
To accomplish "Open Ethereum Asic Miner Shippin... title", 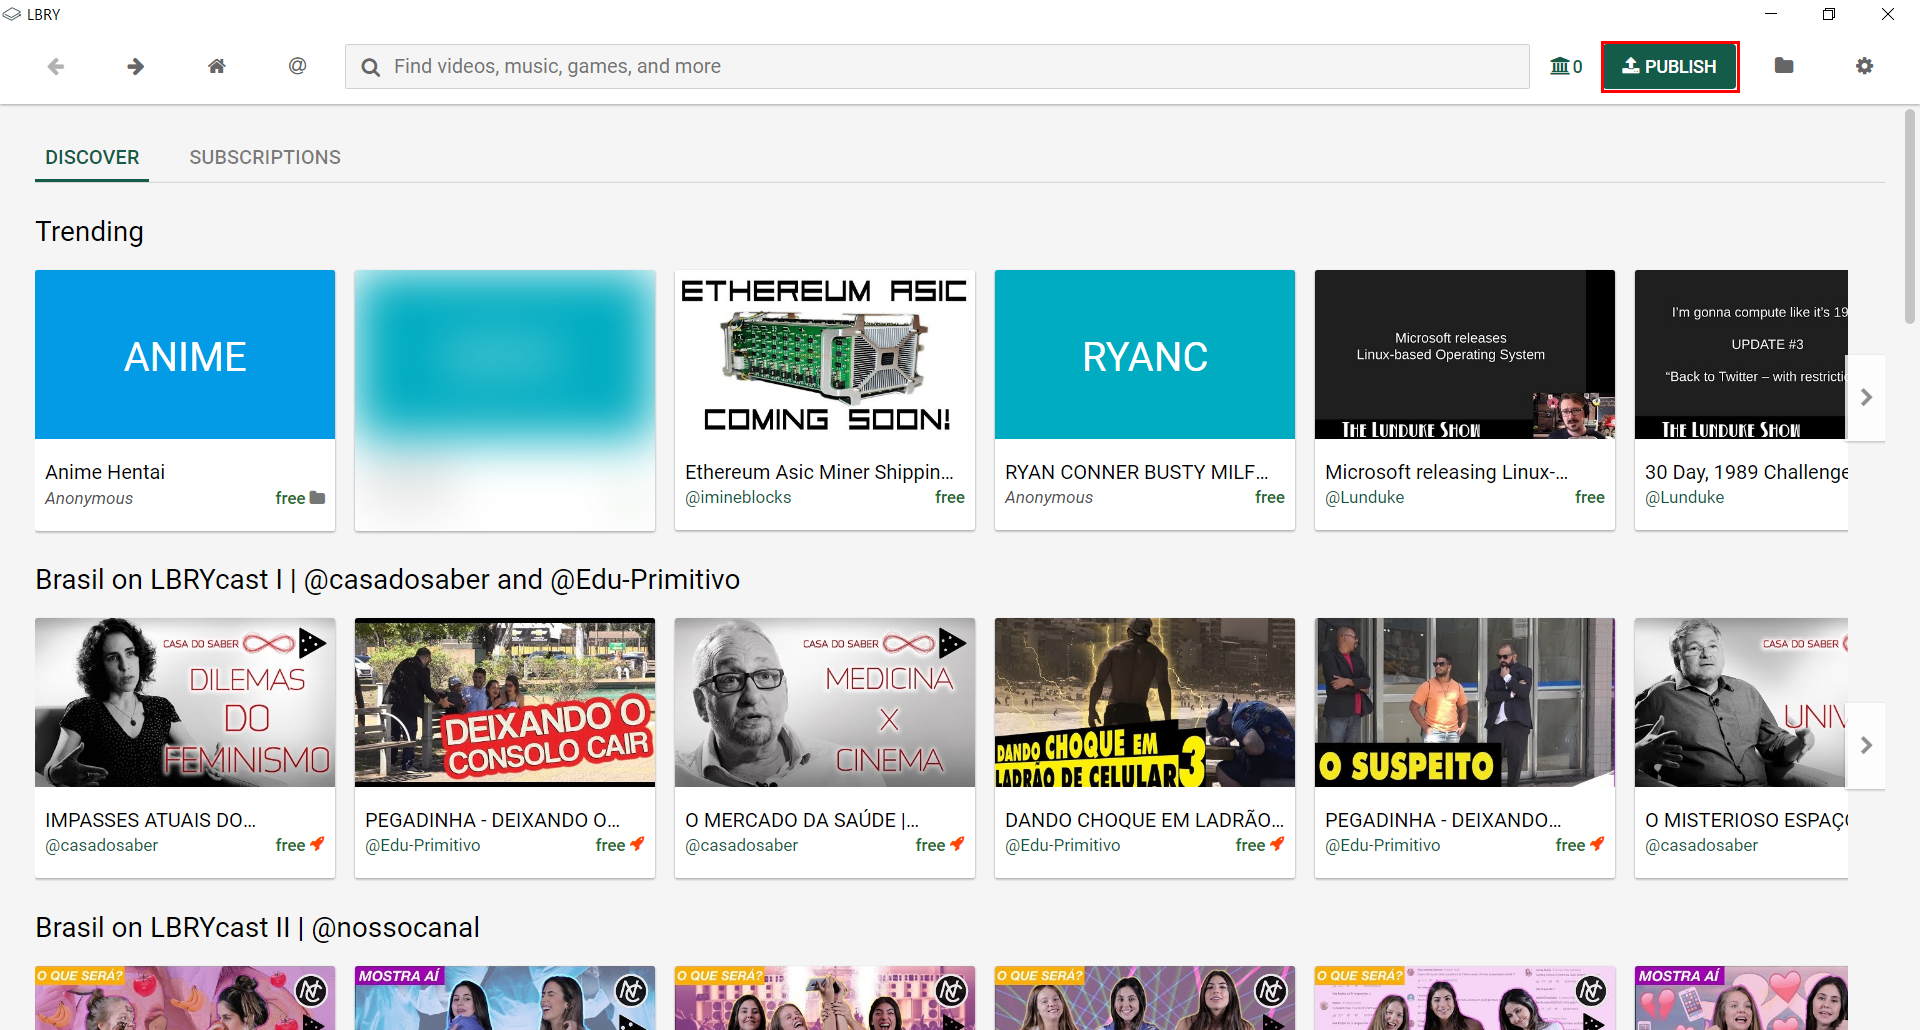I will pyautogui.click(x=819, y=472).
